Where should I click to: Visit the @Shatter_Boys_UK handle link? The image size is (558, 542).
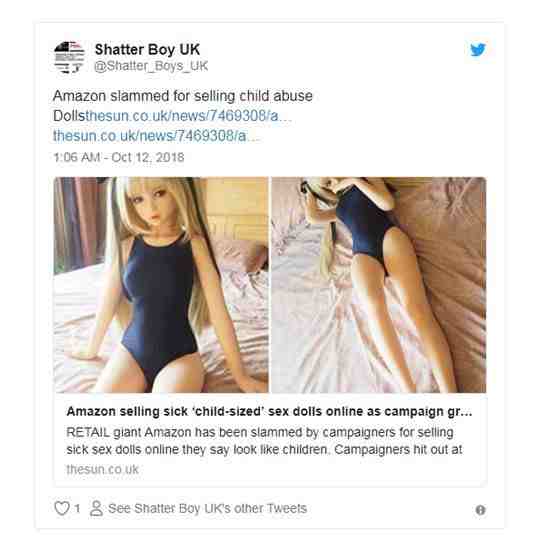pyautogui.click(x=151, y=66)
